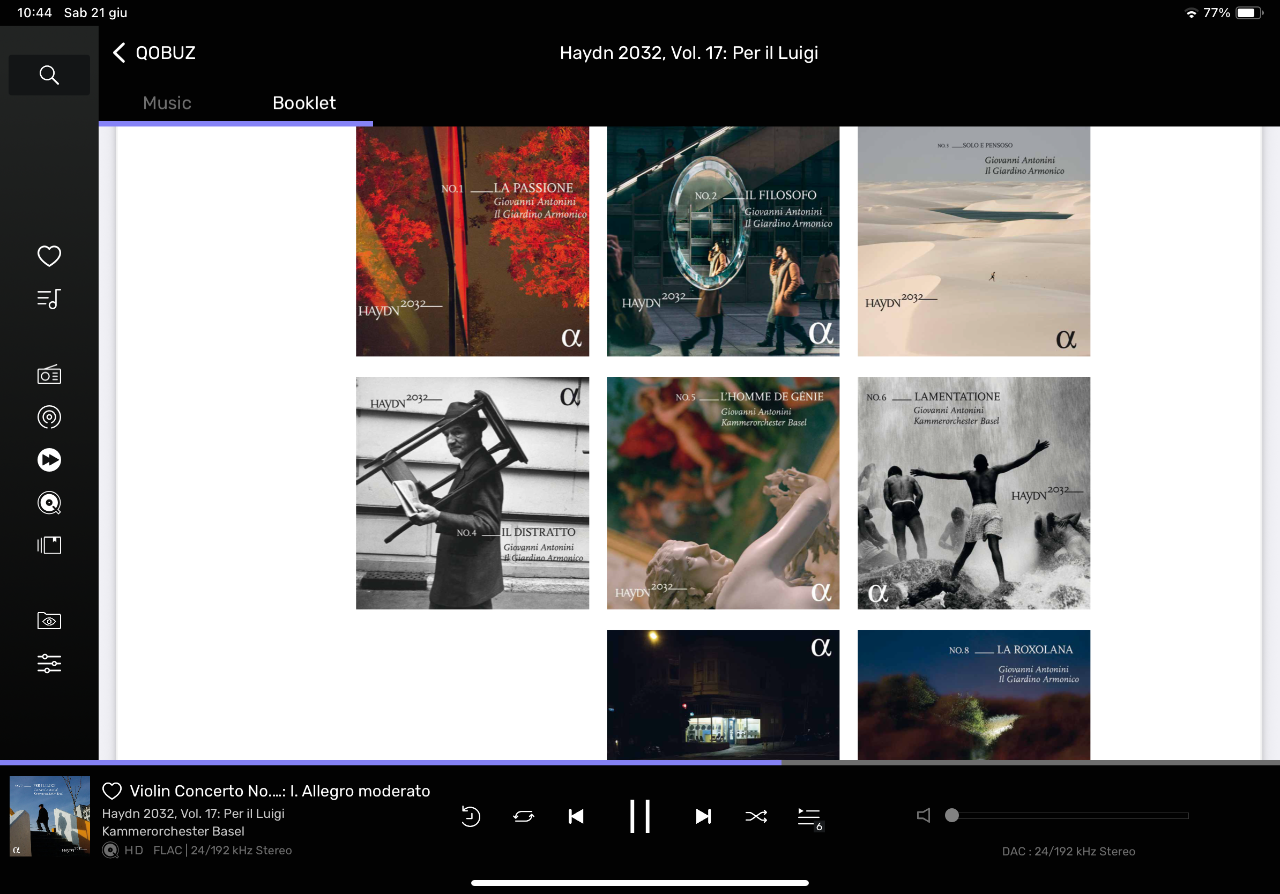Screen dimensions: 1280x894
Task: Click the page title Haydn 2032, Vol. 17
Action: coord(689,53)
